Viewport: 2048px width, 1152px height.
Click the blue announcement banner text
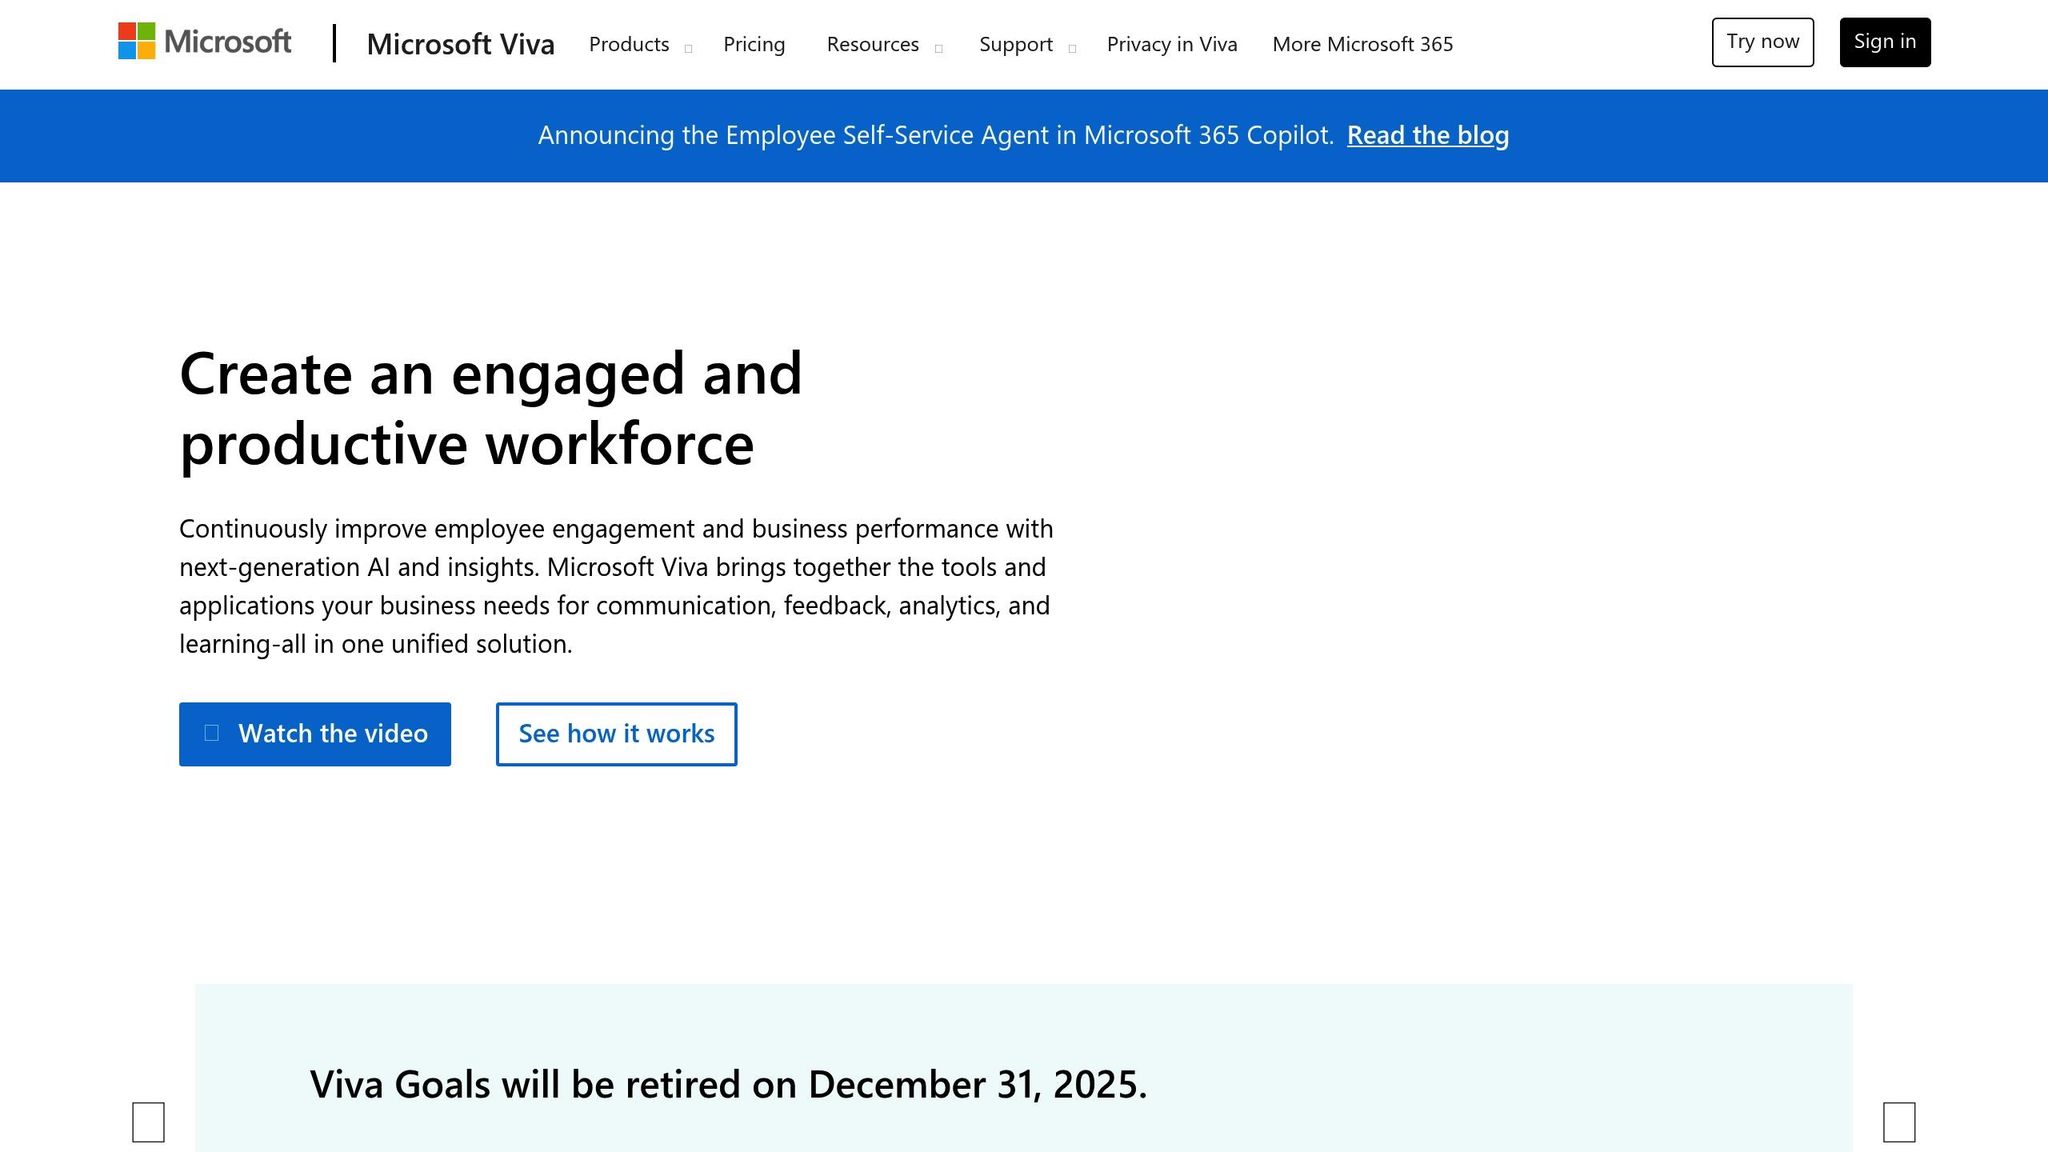coord(935,135)
